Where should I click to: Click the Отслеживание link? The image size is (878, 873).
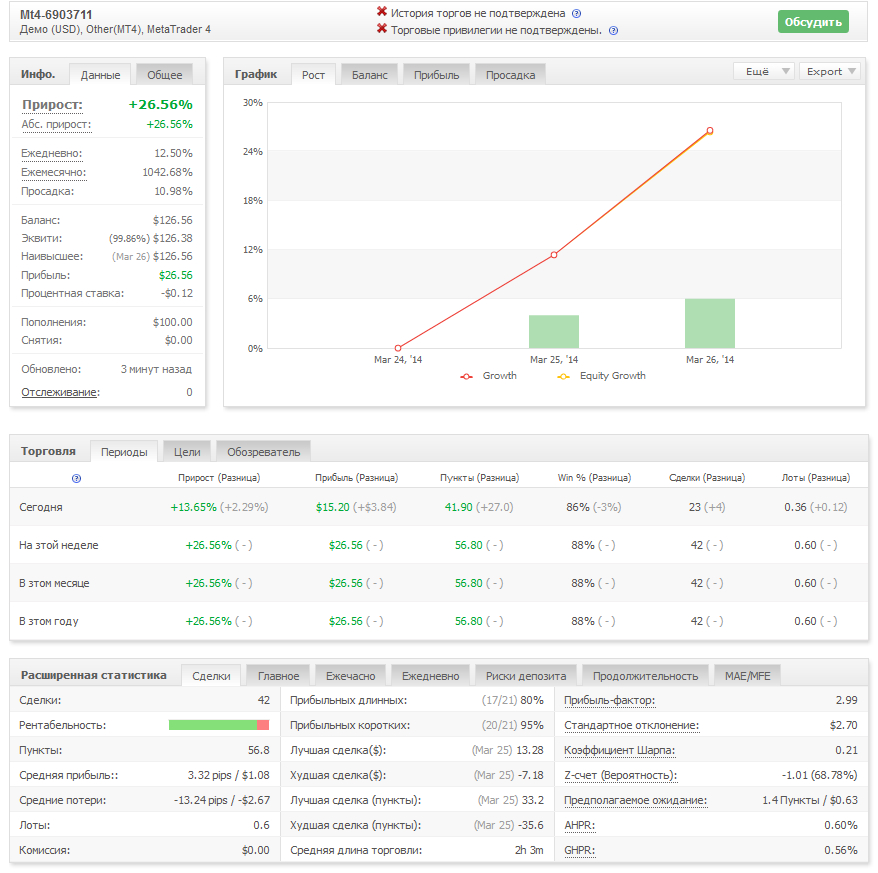[x=60, y=392]
